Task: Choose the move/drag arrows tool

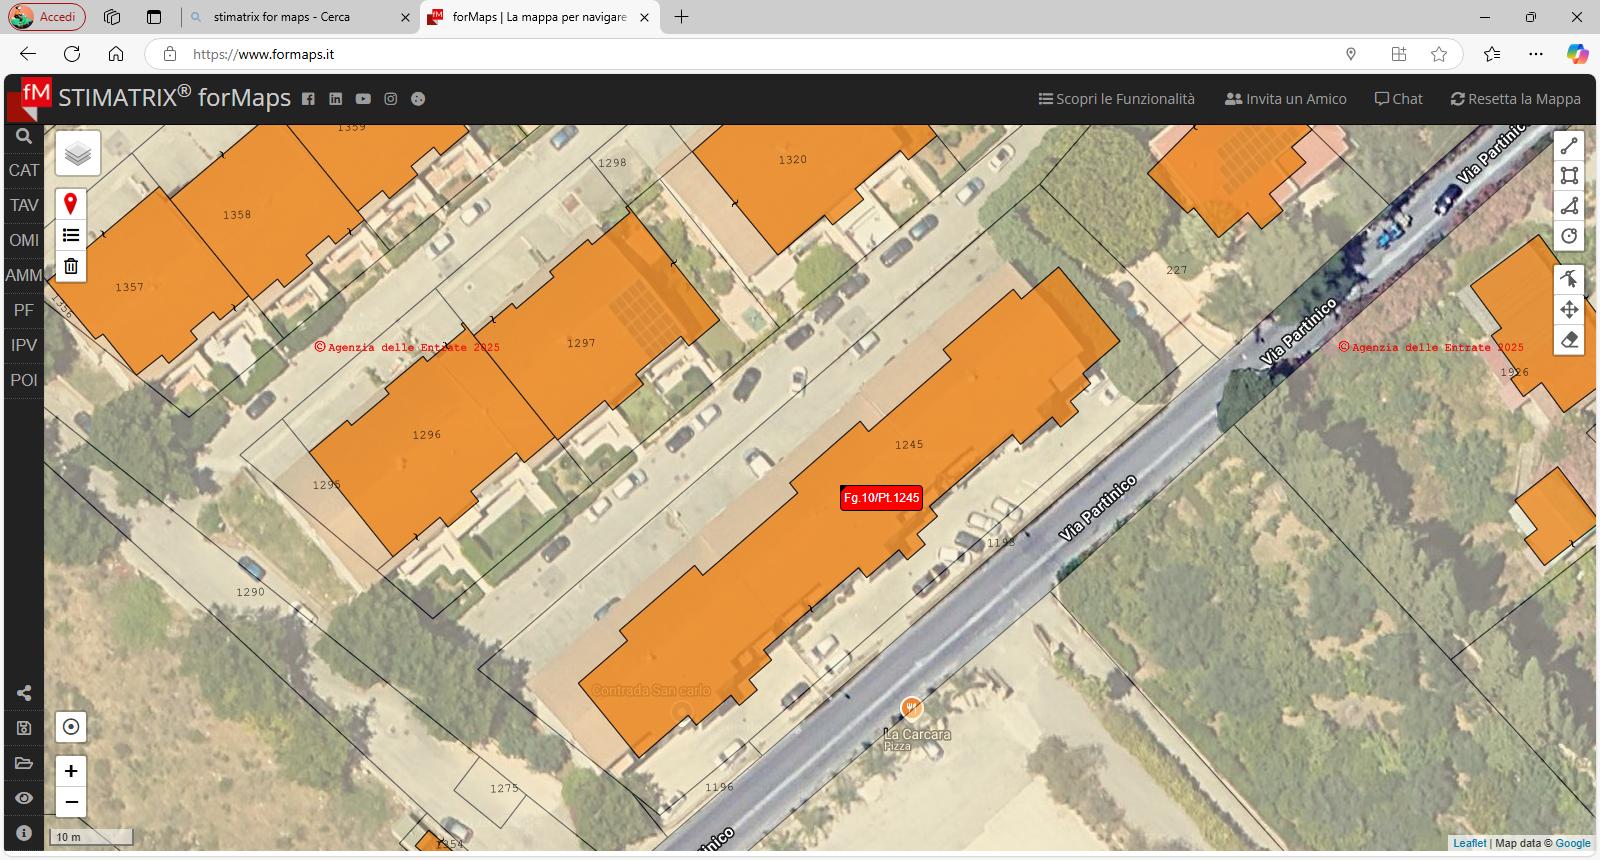Action: pos(1568,309)
